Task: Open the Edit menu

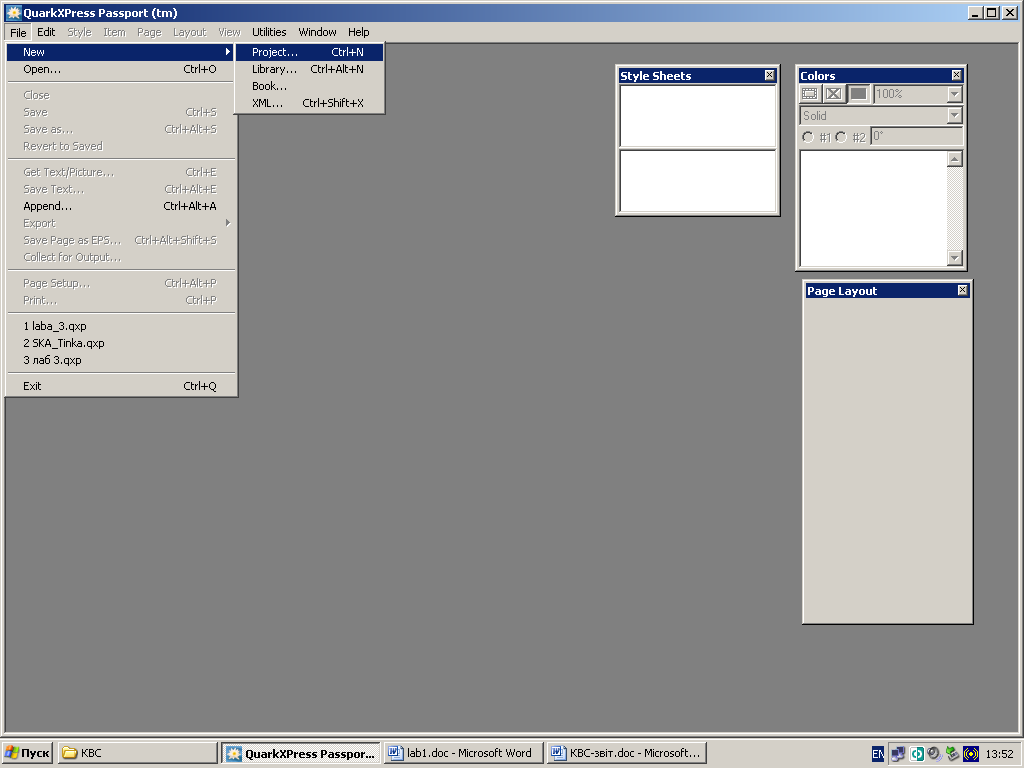Action: tap(46, 32)
